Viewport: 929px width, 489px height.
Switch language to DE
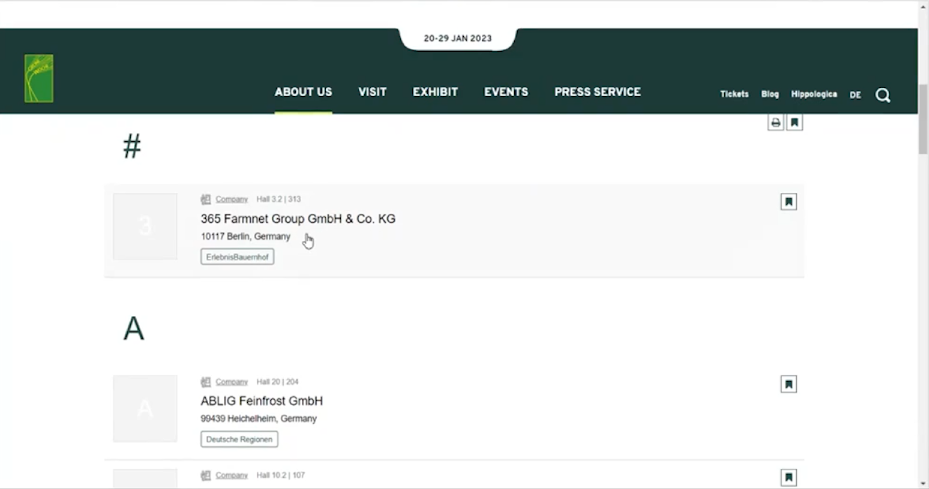click(855, 95)
